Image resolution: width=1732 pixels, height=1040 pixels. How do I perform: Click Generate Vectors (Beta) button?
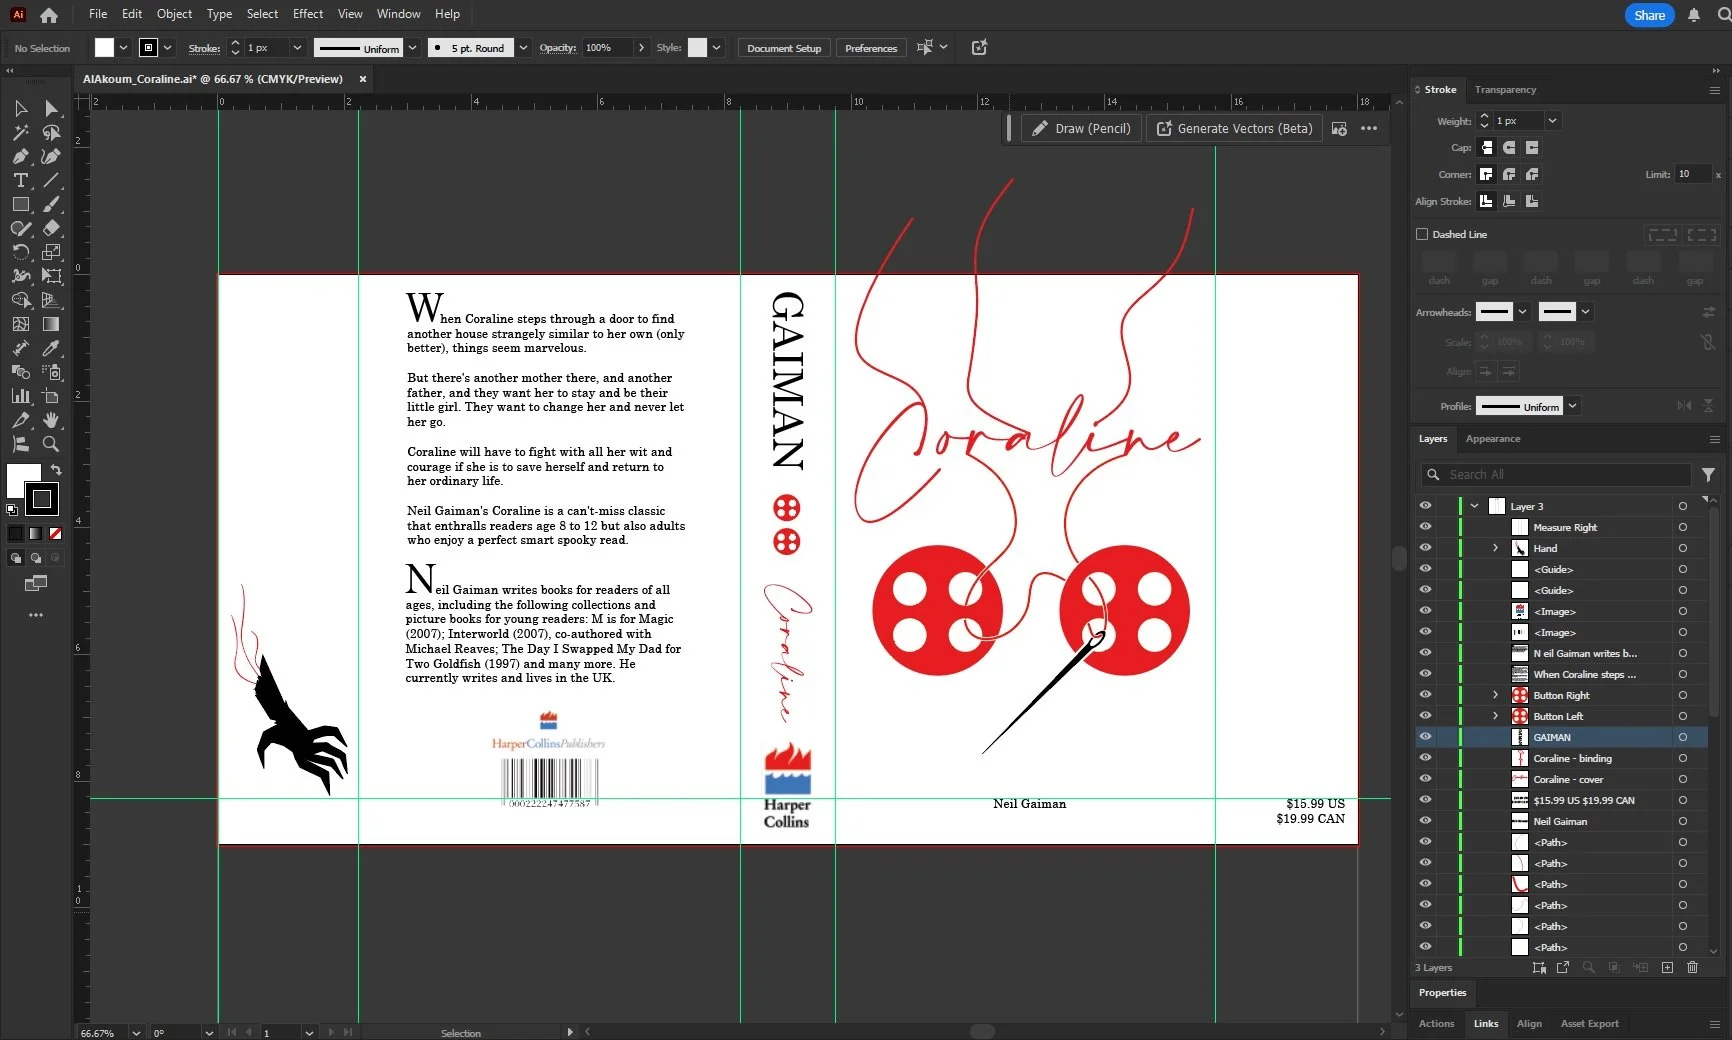[1235, 129]
